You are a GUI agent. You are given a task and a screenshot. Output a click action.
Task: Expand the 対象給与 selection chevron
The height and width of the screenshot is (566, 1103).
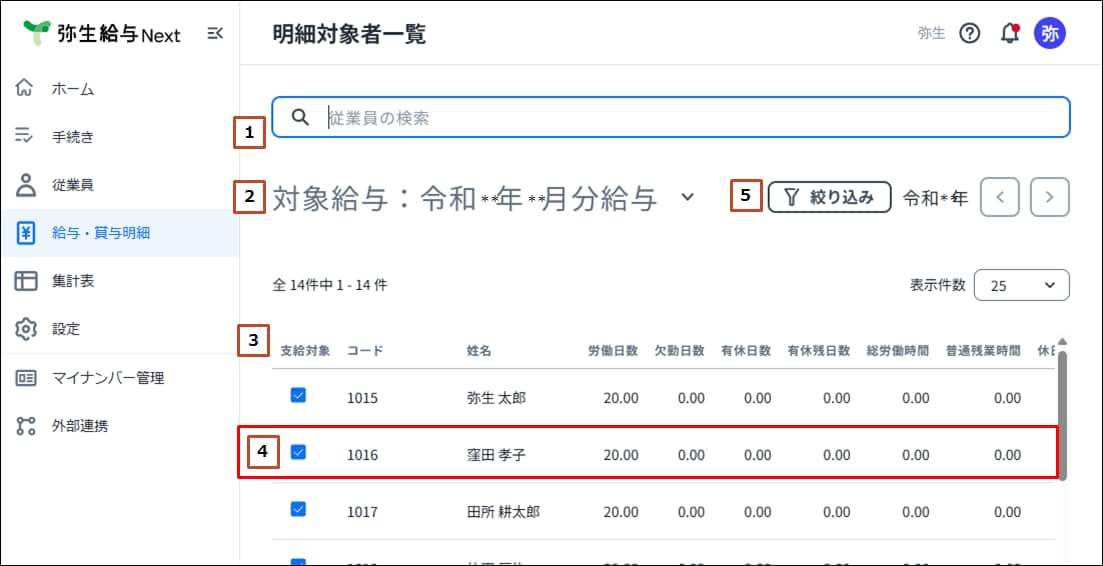[688, 198]
